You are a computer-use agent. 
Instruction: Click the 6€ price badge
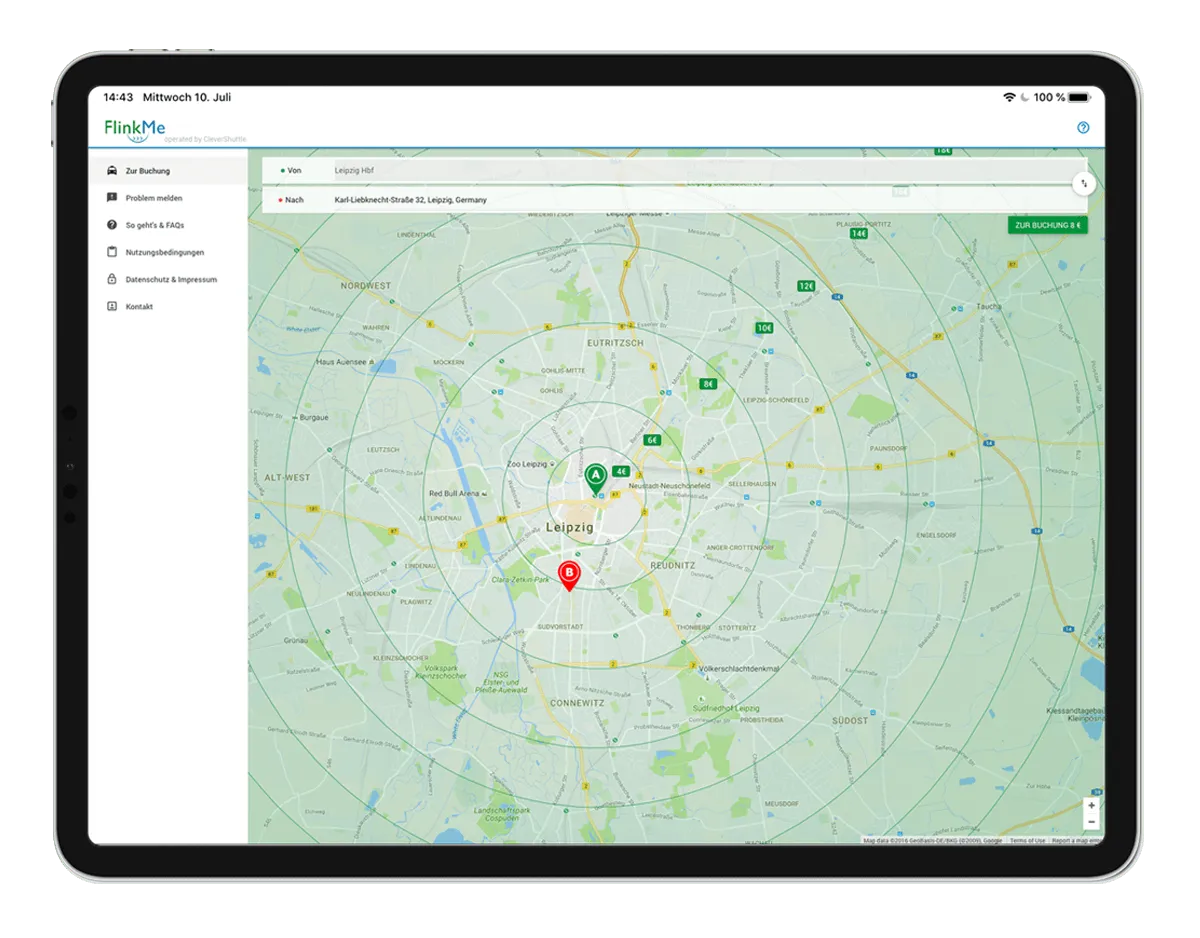[x=652, y=440]
